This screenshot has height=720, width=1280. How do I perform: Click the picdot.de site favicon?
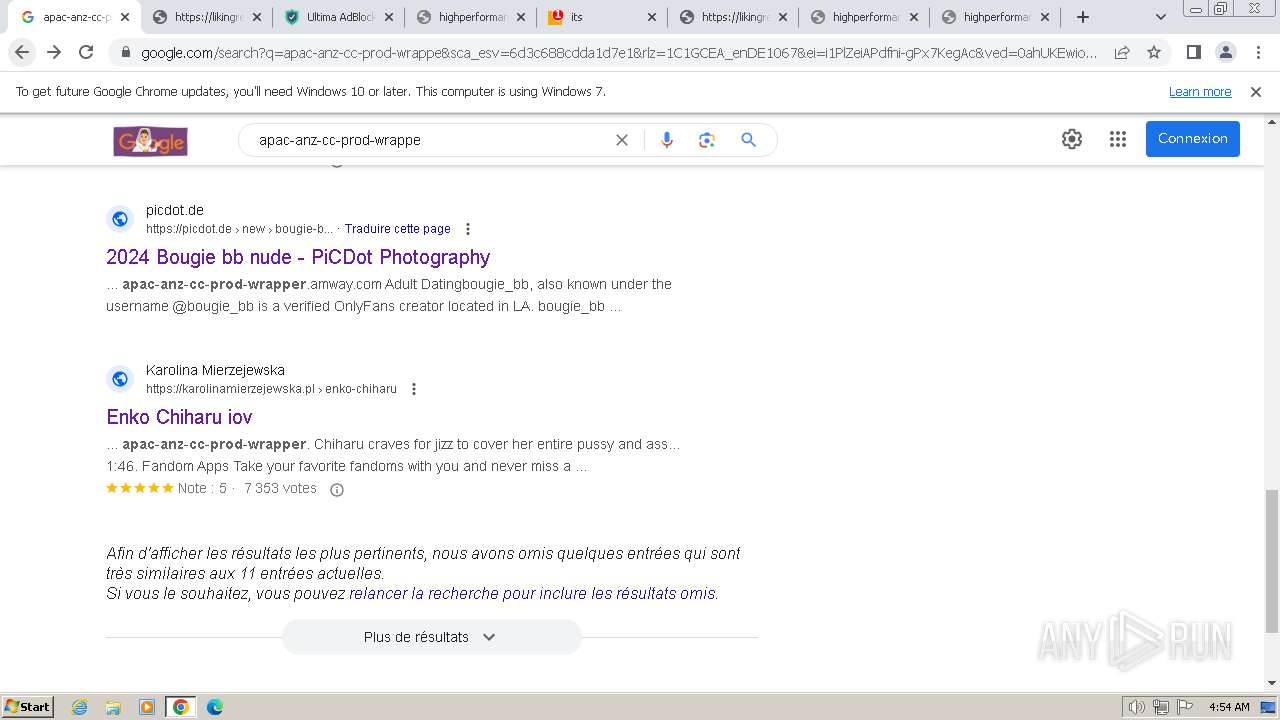(120, 219)
